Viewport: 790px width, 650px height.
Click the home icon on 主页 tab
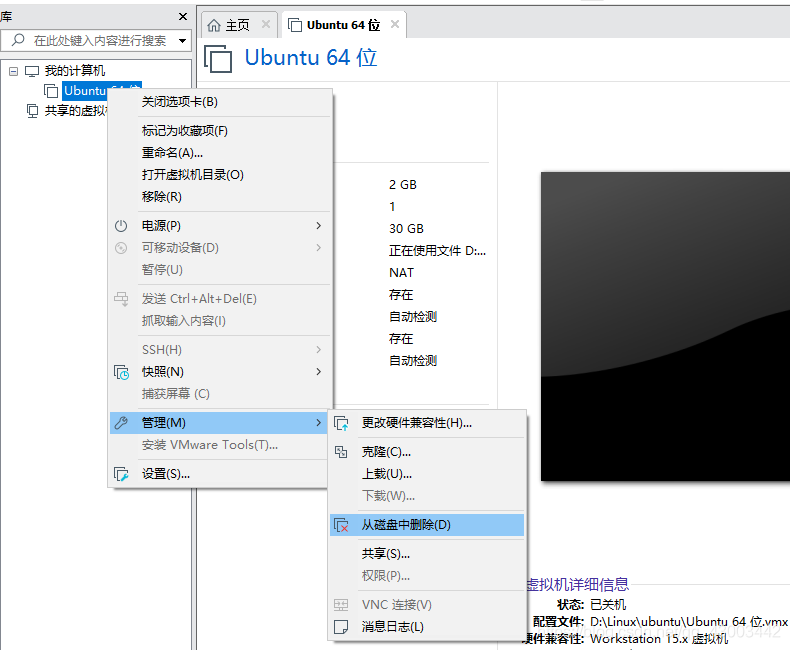[x=214, y=25]
